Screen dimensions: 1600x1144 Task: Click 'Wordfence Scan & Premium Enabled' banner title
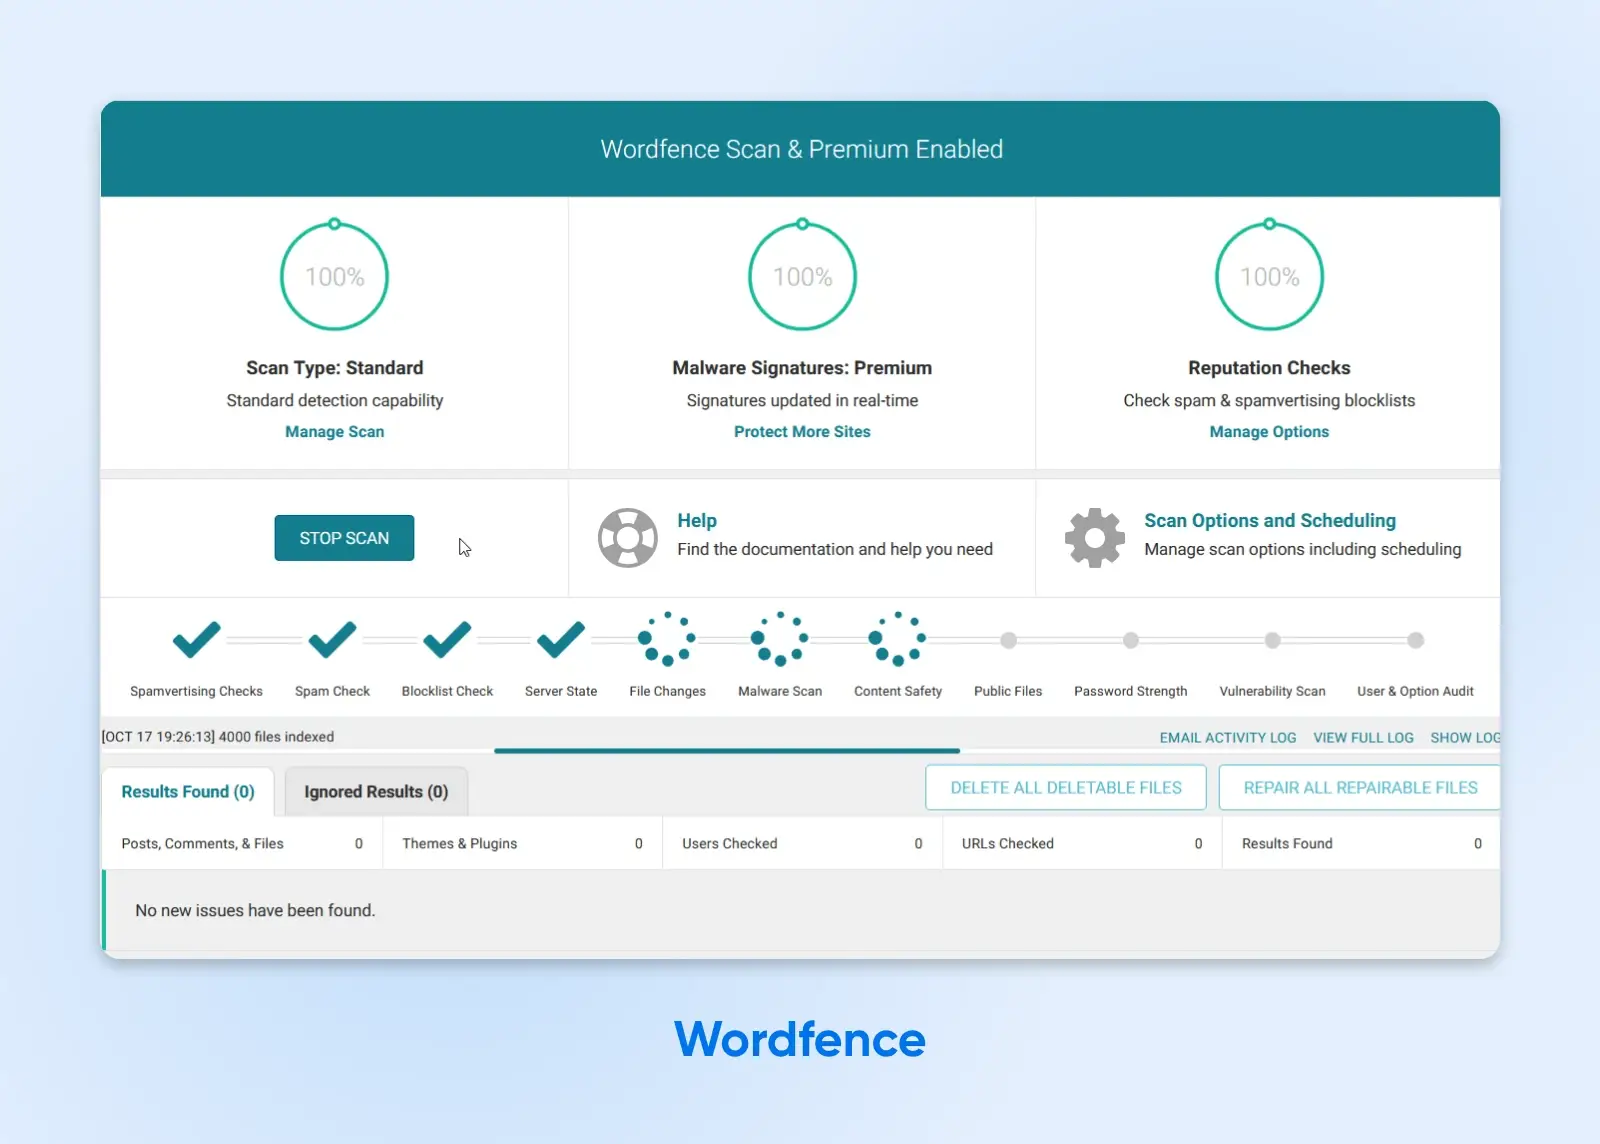click(x=801, y=150)
